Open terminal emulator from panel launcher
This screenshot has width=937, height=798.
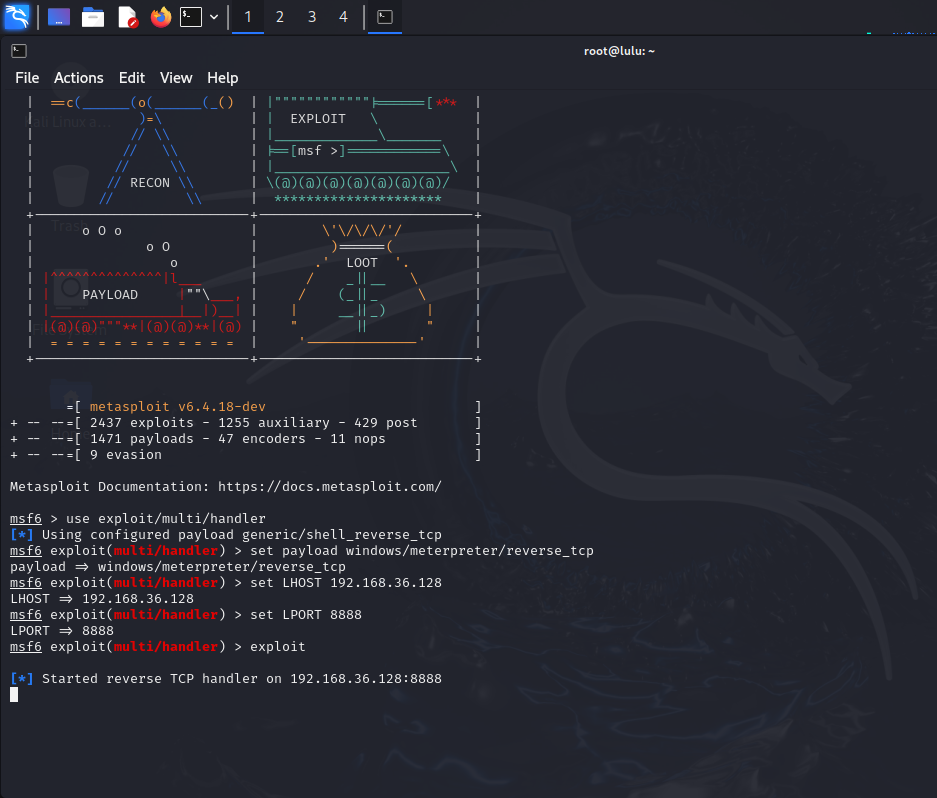[191, 17]
